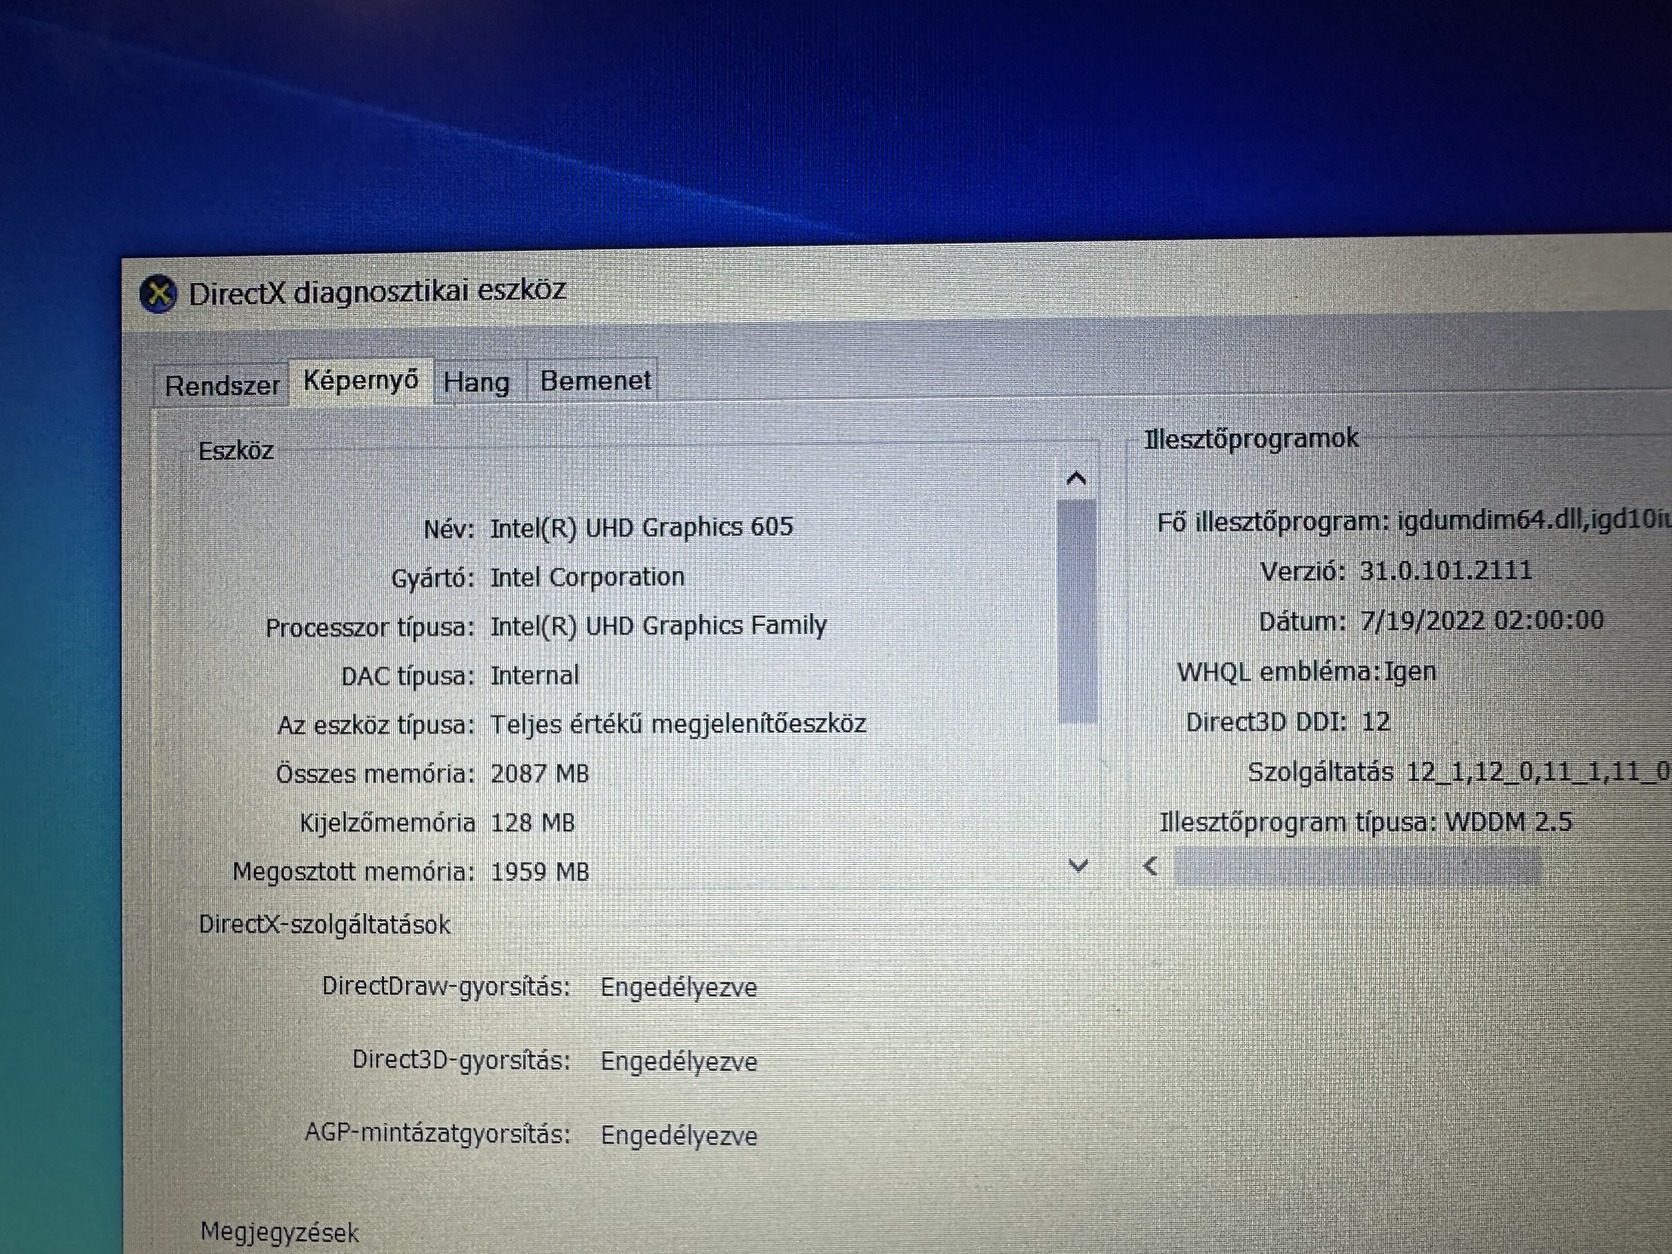Click the driver date 7/19/2022 02:00:00
Image resolution: width=1672 pixels, height=1254 pixels.
pos(1481,620)
